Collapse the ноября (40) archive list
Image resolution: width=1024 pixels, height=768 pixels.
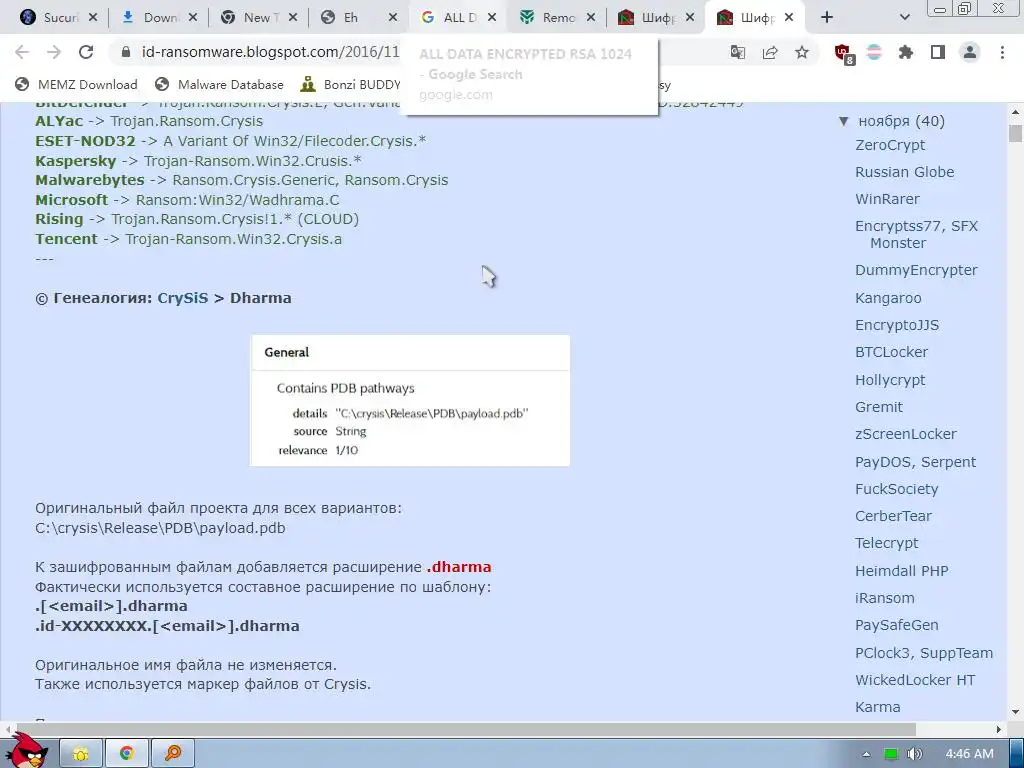coord(843,121)
